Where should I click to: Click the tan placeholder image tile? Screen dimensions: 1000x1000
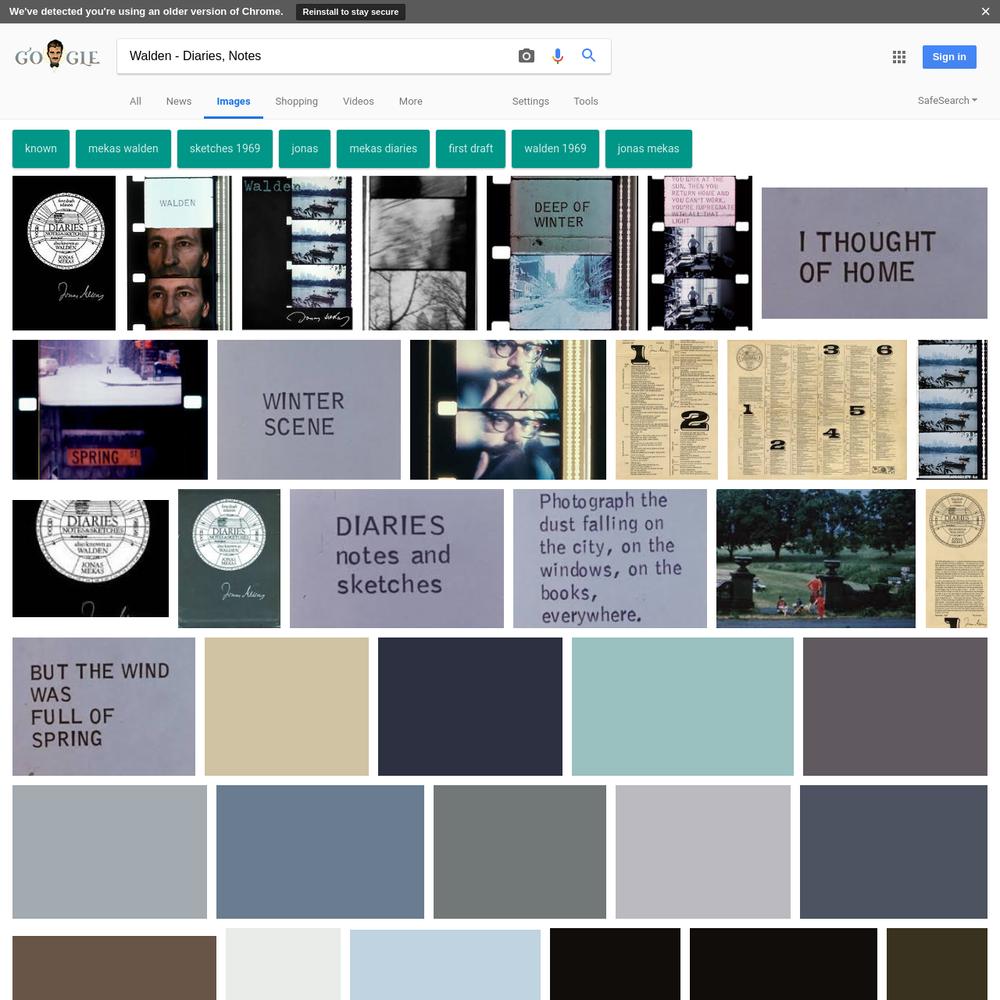[x=286, y=707]
